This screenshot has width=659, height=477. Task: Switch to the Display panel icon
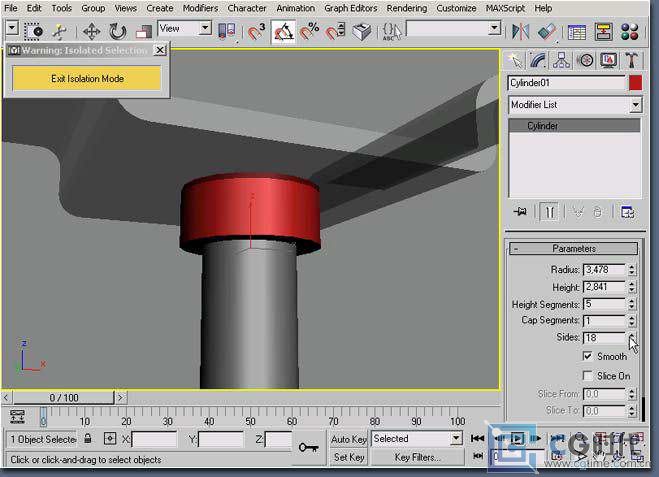coord(608,60)
